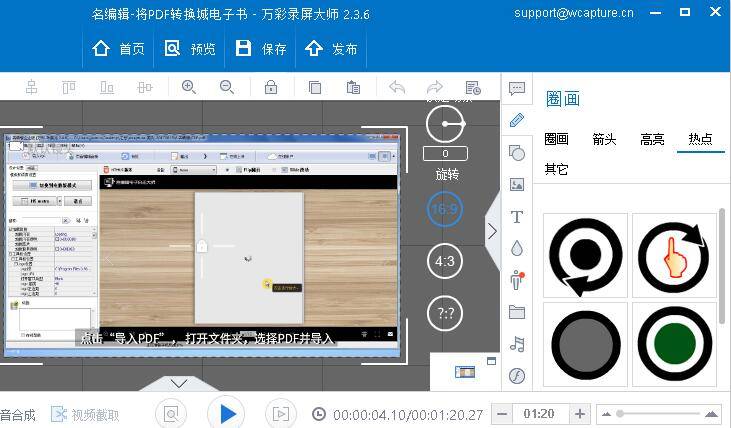Click play-in-frame button right of play
The image size is (731, 428).
click(281, 414)
